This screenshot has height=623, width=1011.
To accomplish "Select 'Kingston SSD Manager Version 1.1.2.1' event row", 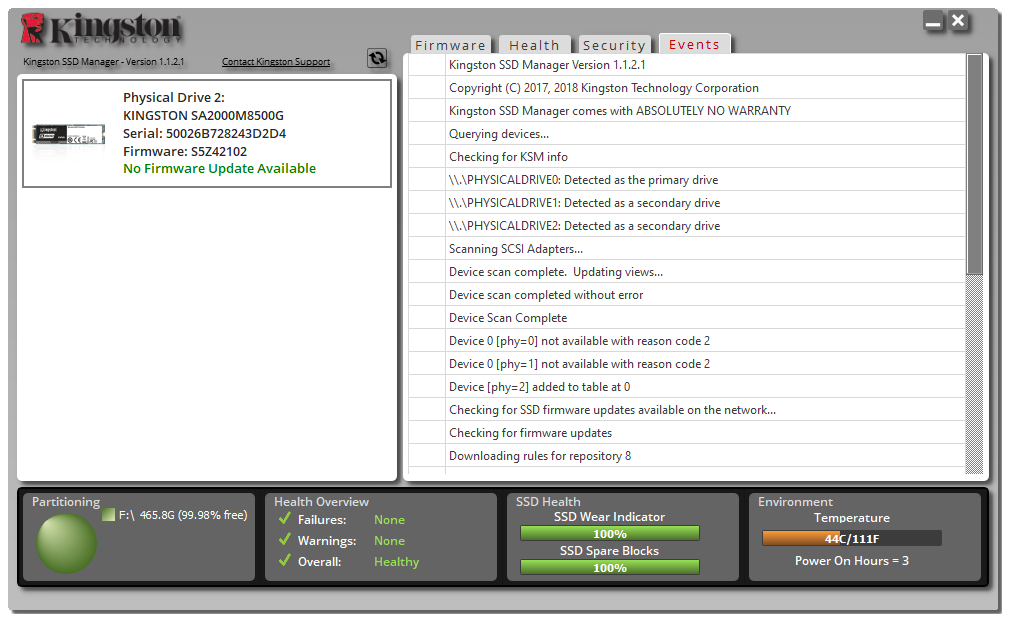I will (687, 64).
